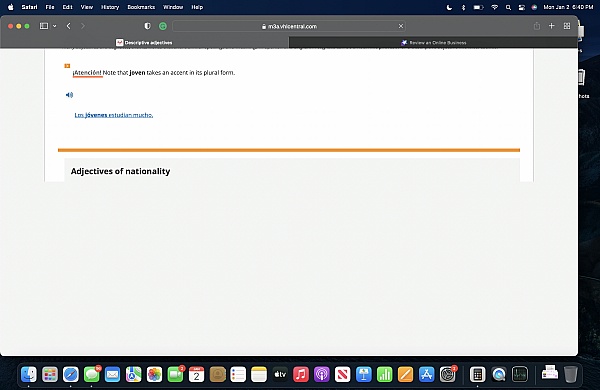Open the Bookmarks menu
The height and width of the screenshot is (390, 600).
point(141,7)
